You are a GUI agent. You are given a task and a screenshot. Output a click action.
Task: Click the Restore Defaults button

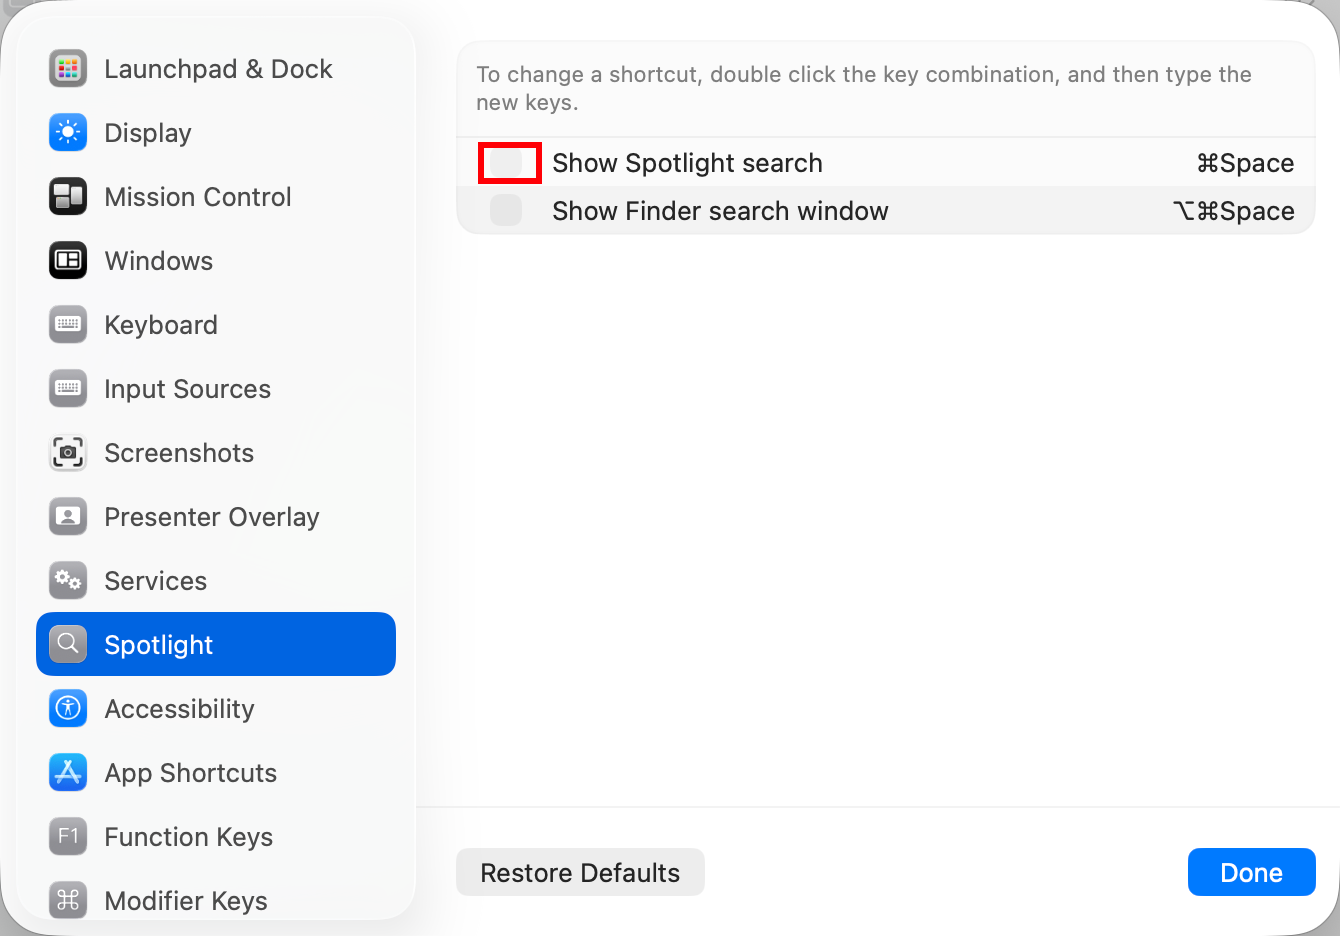click(580, 872)
